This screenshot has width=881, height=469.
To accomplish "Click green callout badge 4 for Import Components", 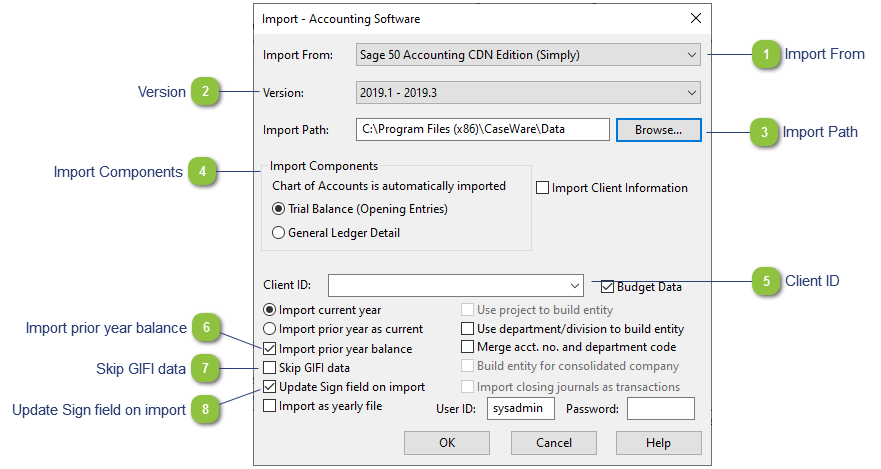I will click(x=202, y=171).
